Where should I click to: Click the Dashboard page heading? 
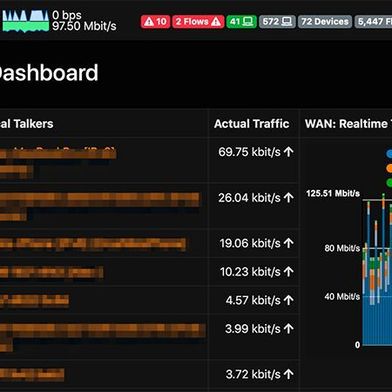(x=49, y=73)
